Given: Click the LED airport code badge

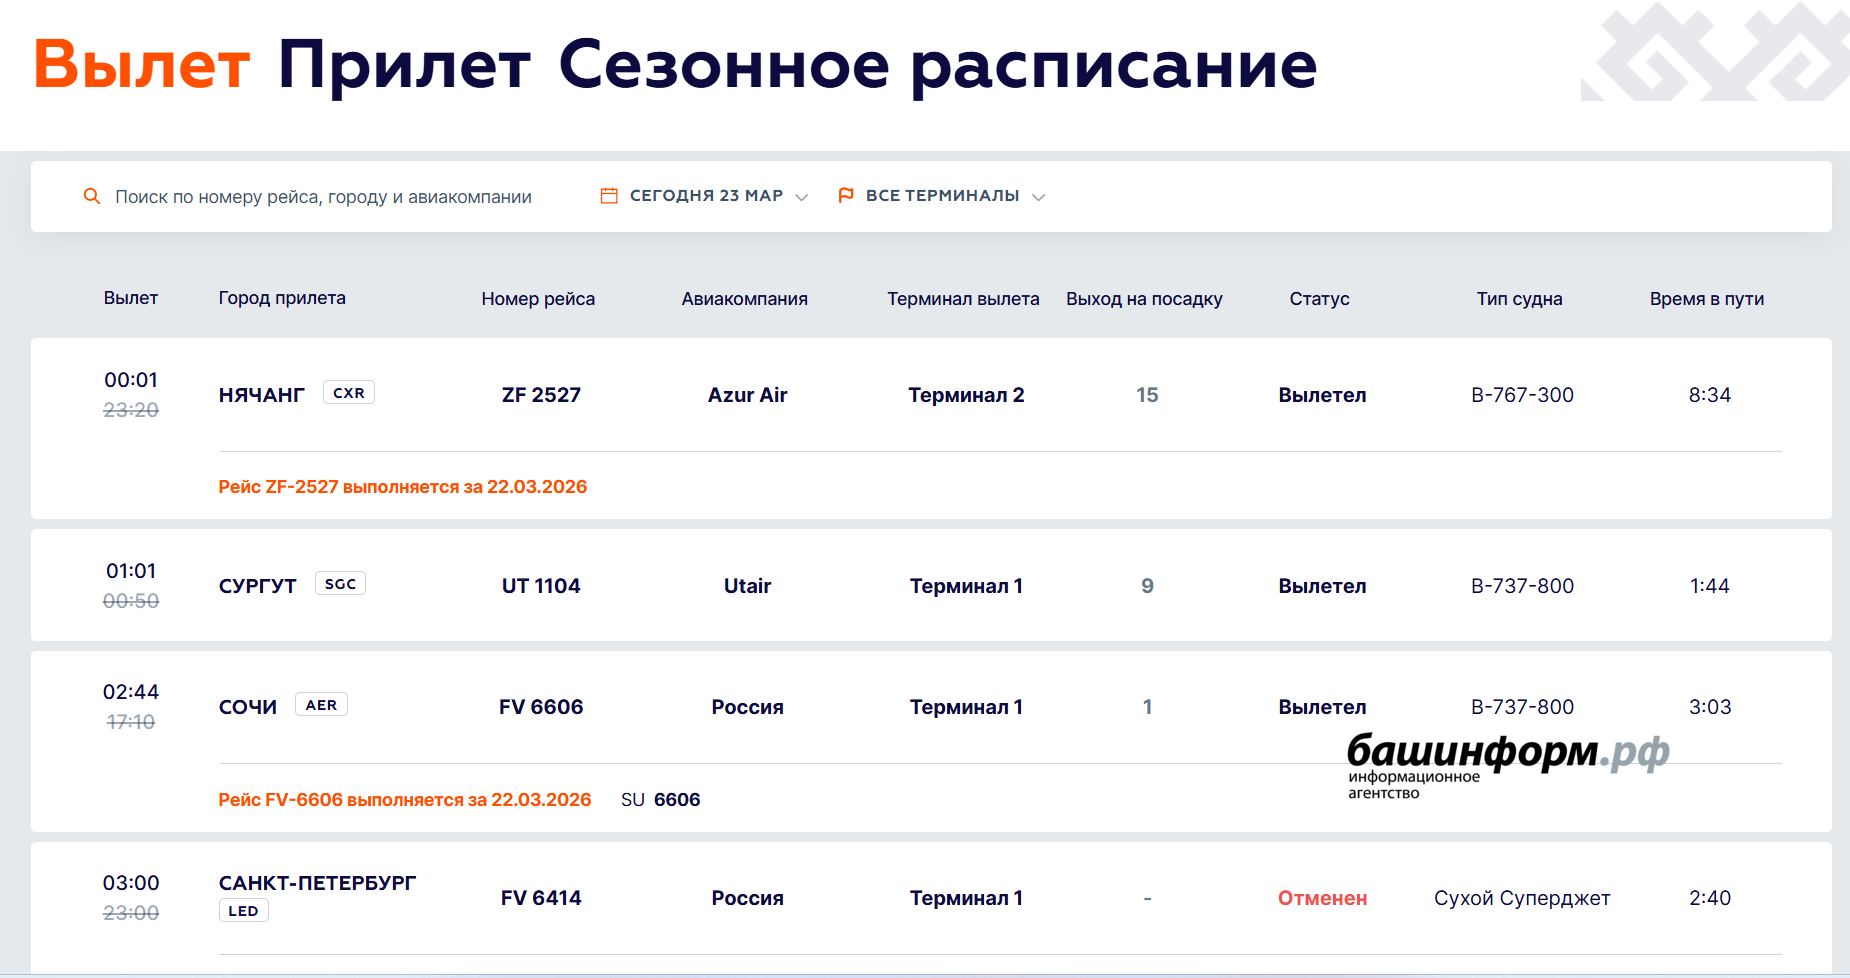Looking at the screenshot, I should (243, 911).
